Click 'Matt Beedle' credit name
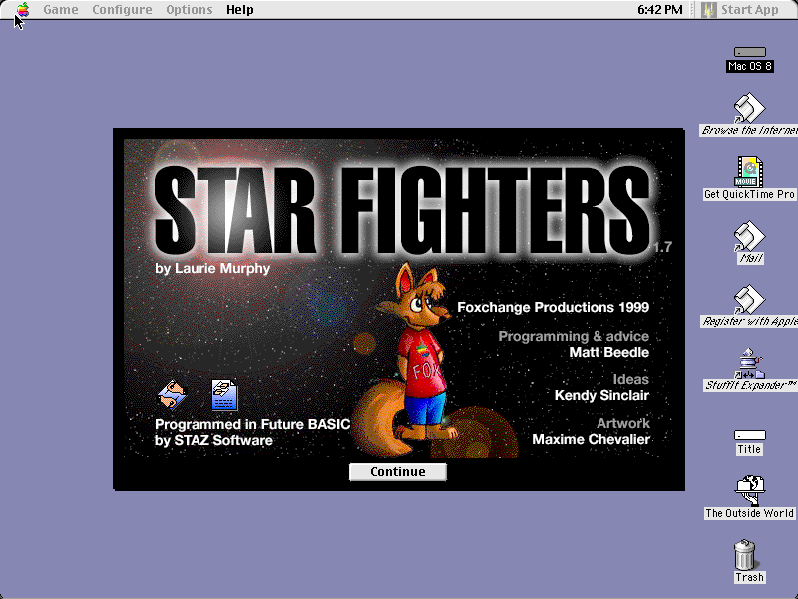 coord(609,352)
